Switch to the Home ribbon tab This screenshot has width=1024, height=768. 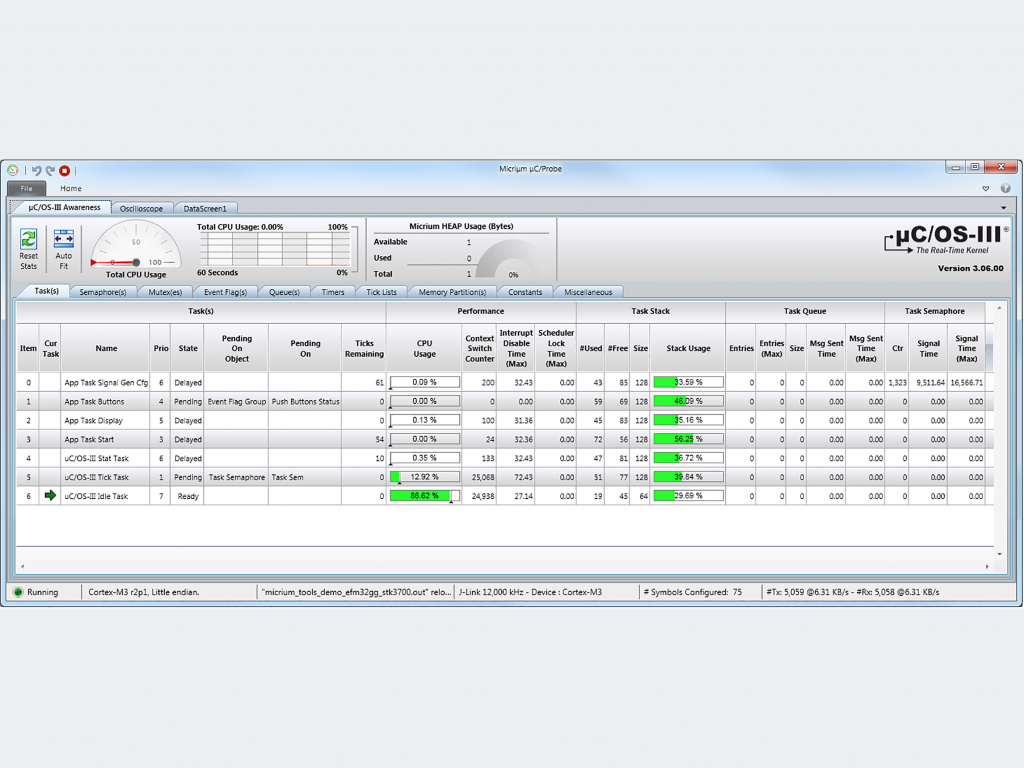(71, 188)
